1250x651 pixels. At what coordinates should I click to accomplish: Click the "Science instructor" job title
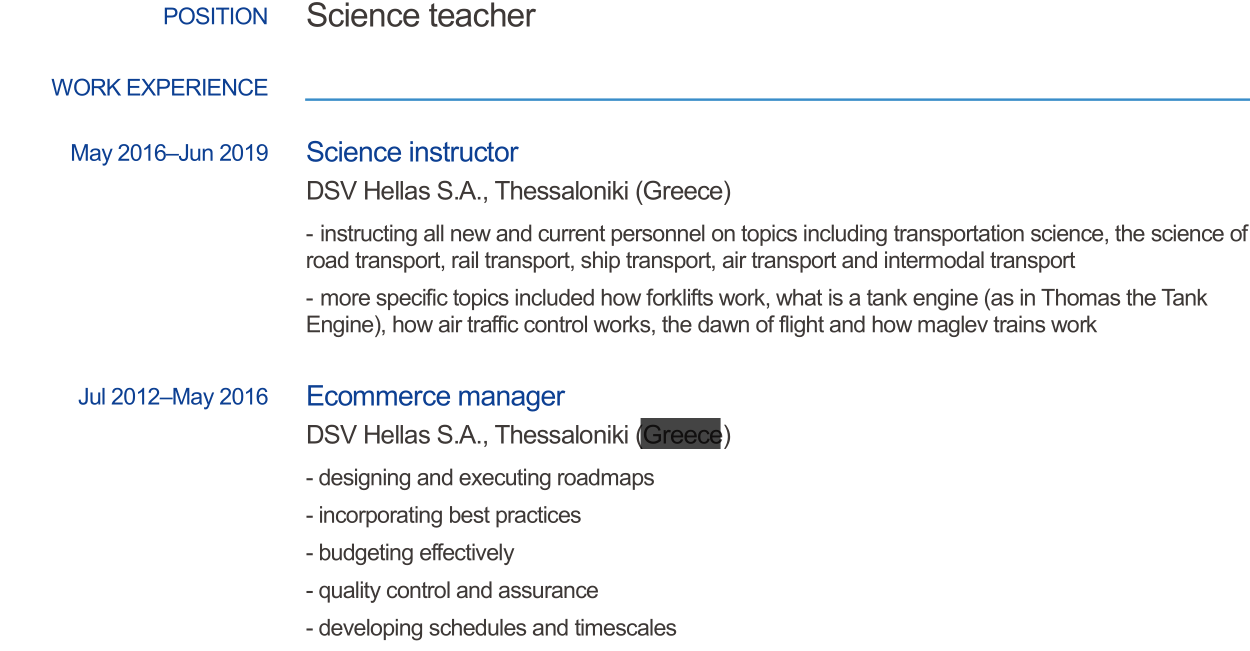tap(412, 152)
